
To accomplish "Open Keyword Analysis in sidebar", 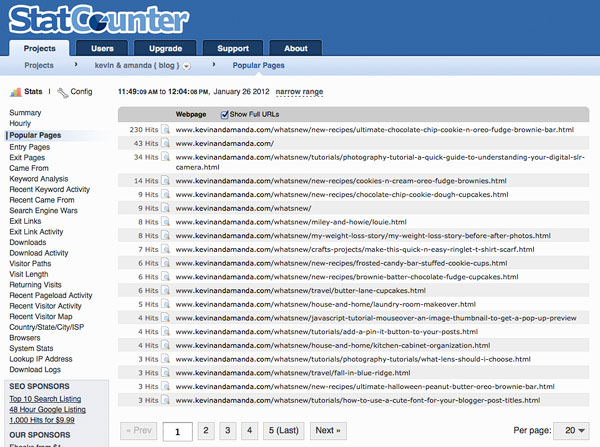I will click(x=39, y=179).
